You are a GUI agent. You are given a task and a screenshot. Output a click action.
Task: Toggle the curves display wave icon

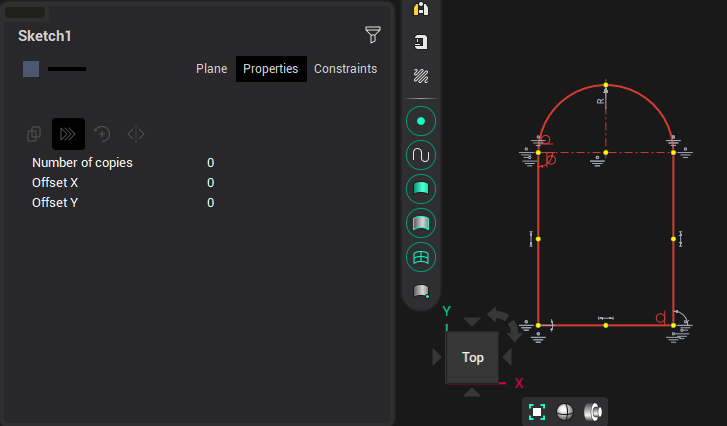point(421,155)
